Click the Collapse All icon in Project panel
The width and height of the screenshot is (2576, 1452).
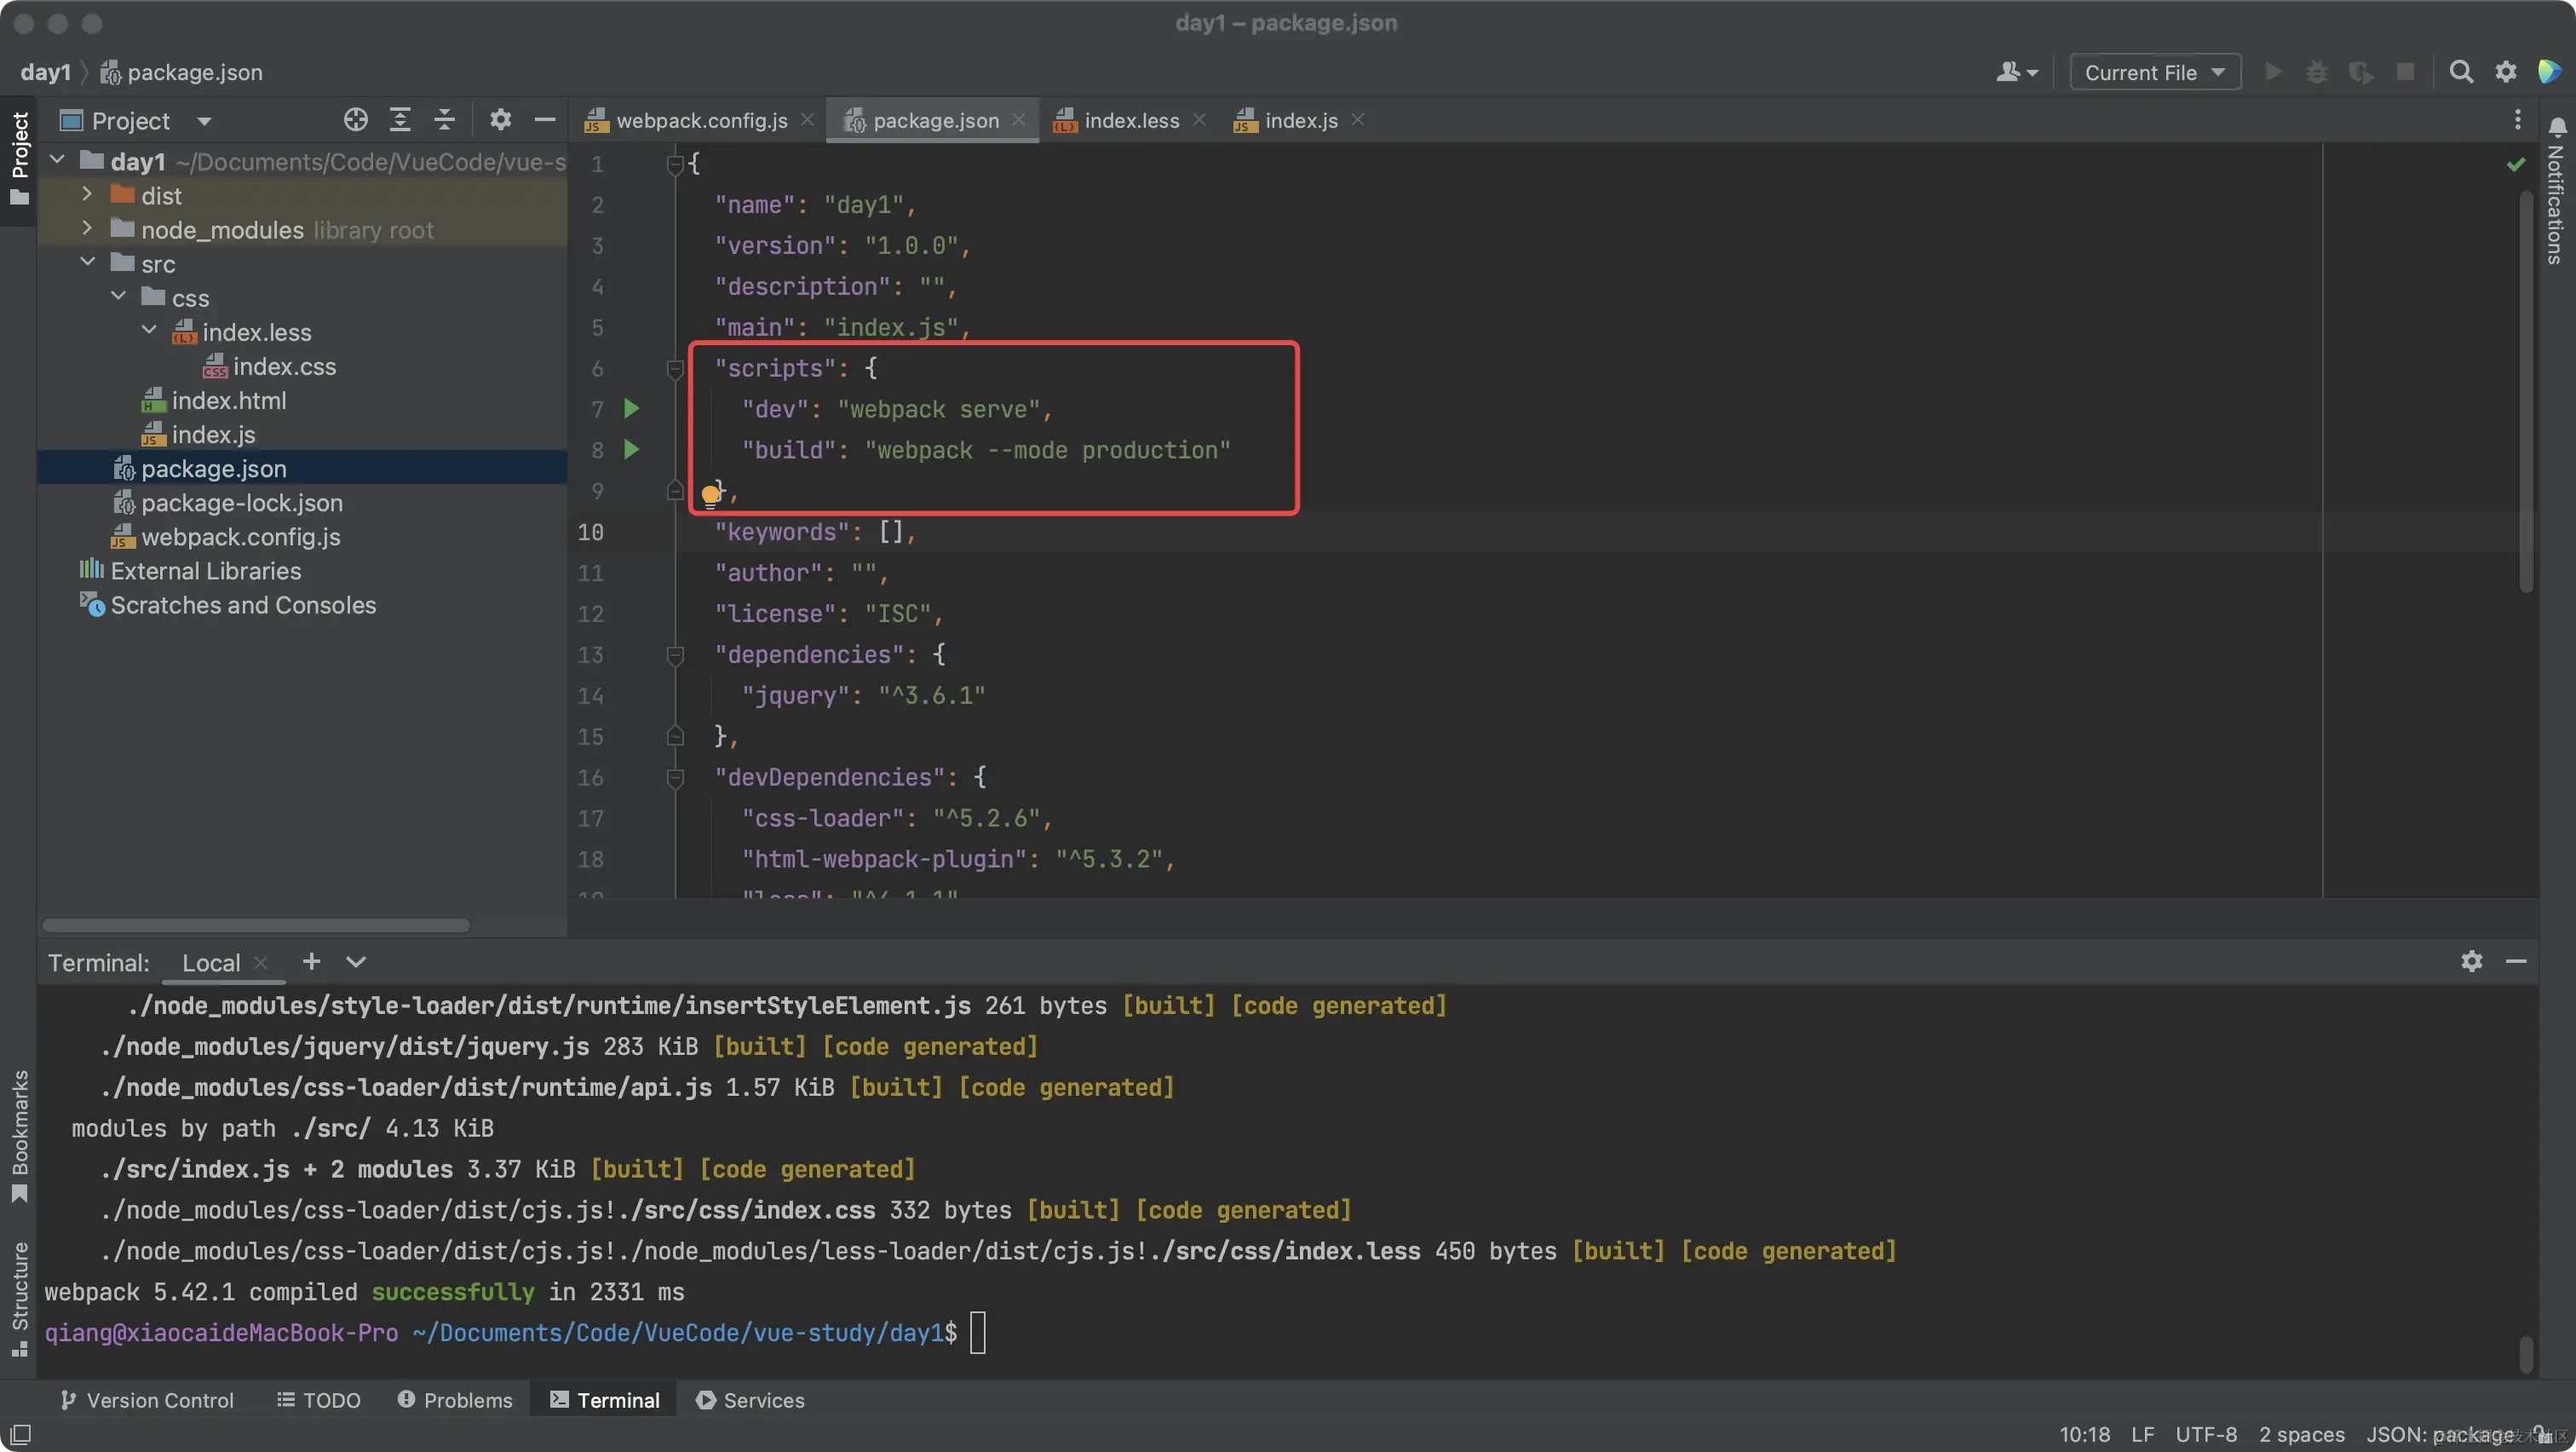tap(445, 120)
